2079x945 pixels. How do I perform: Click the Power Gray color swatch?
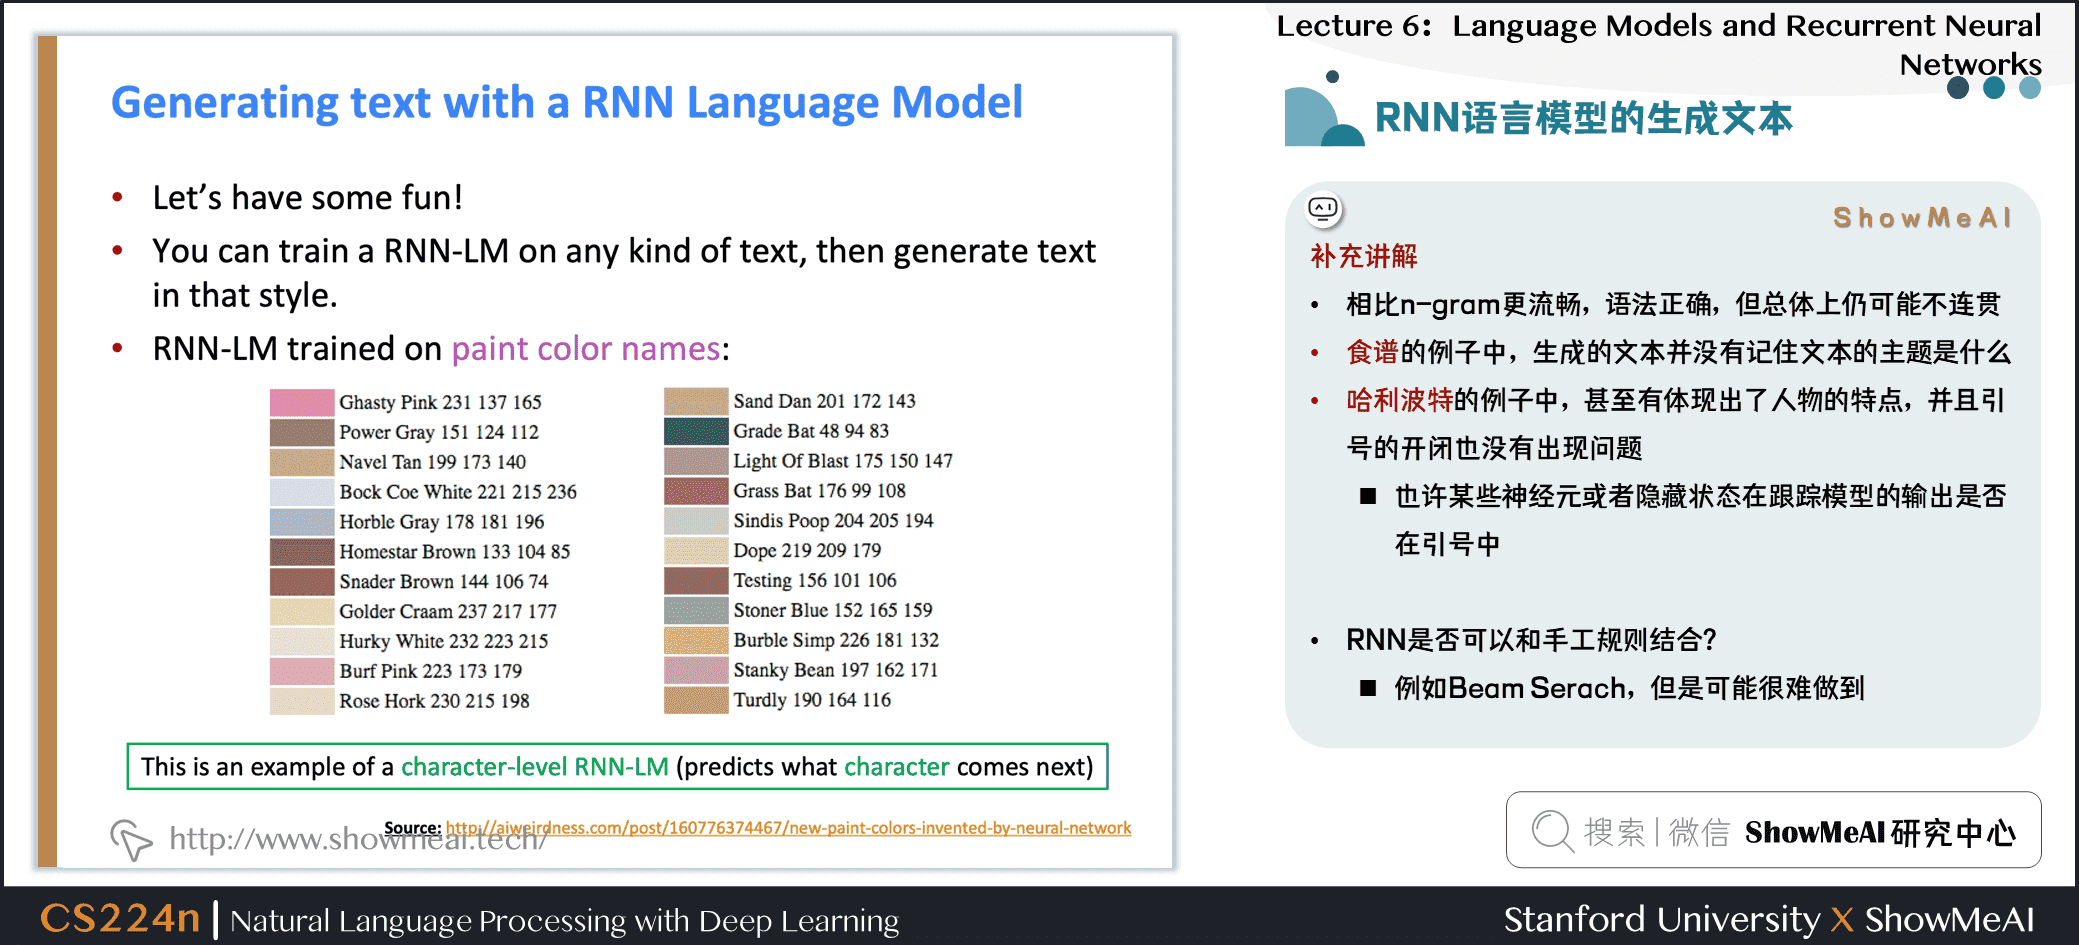pos(302,432)
